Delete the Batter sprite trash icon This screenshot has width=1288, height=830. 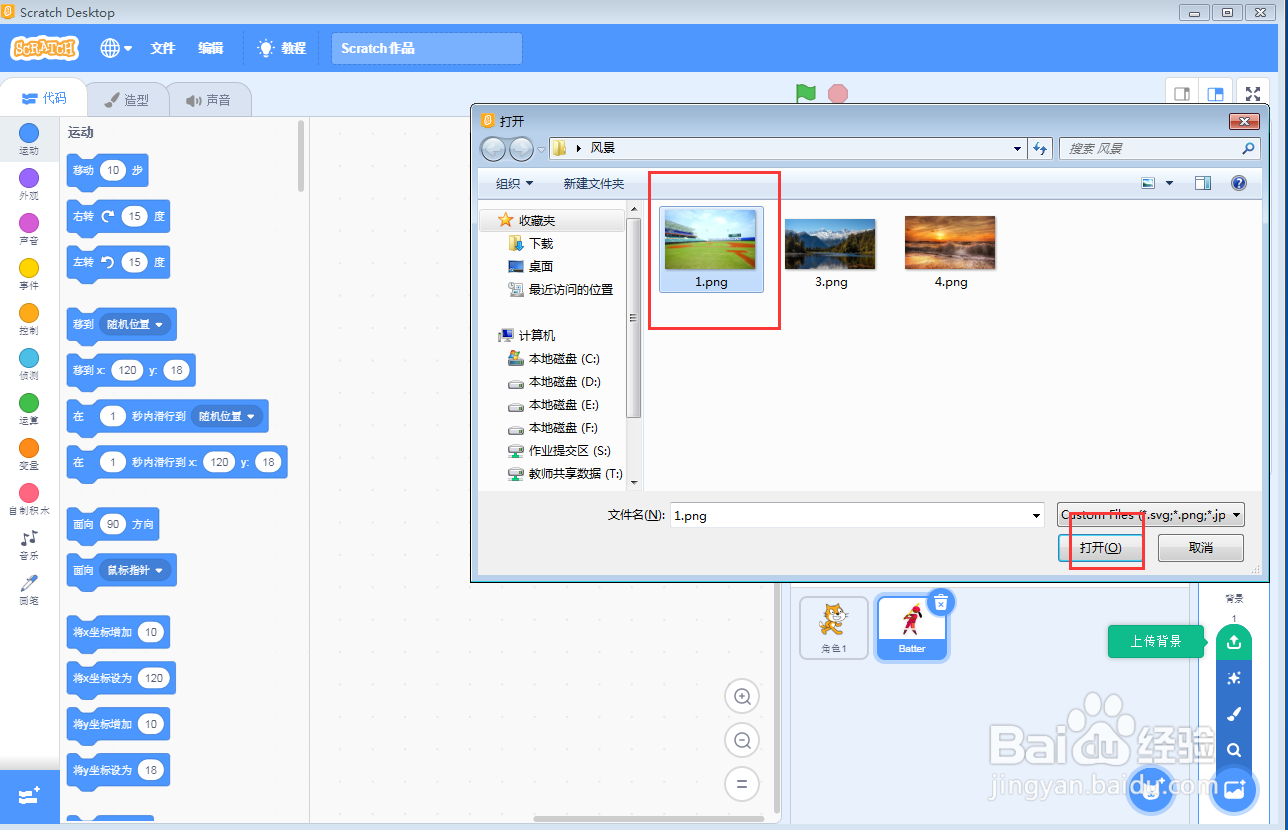coord(941,601)
